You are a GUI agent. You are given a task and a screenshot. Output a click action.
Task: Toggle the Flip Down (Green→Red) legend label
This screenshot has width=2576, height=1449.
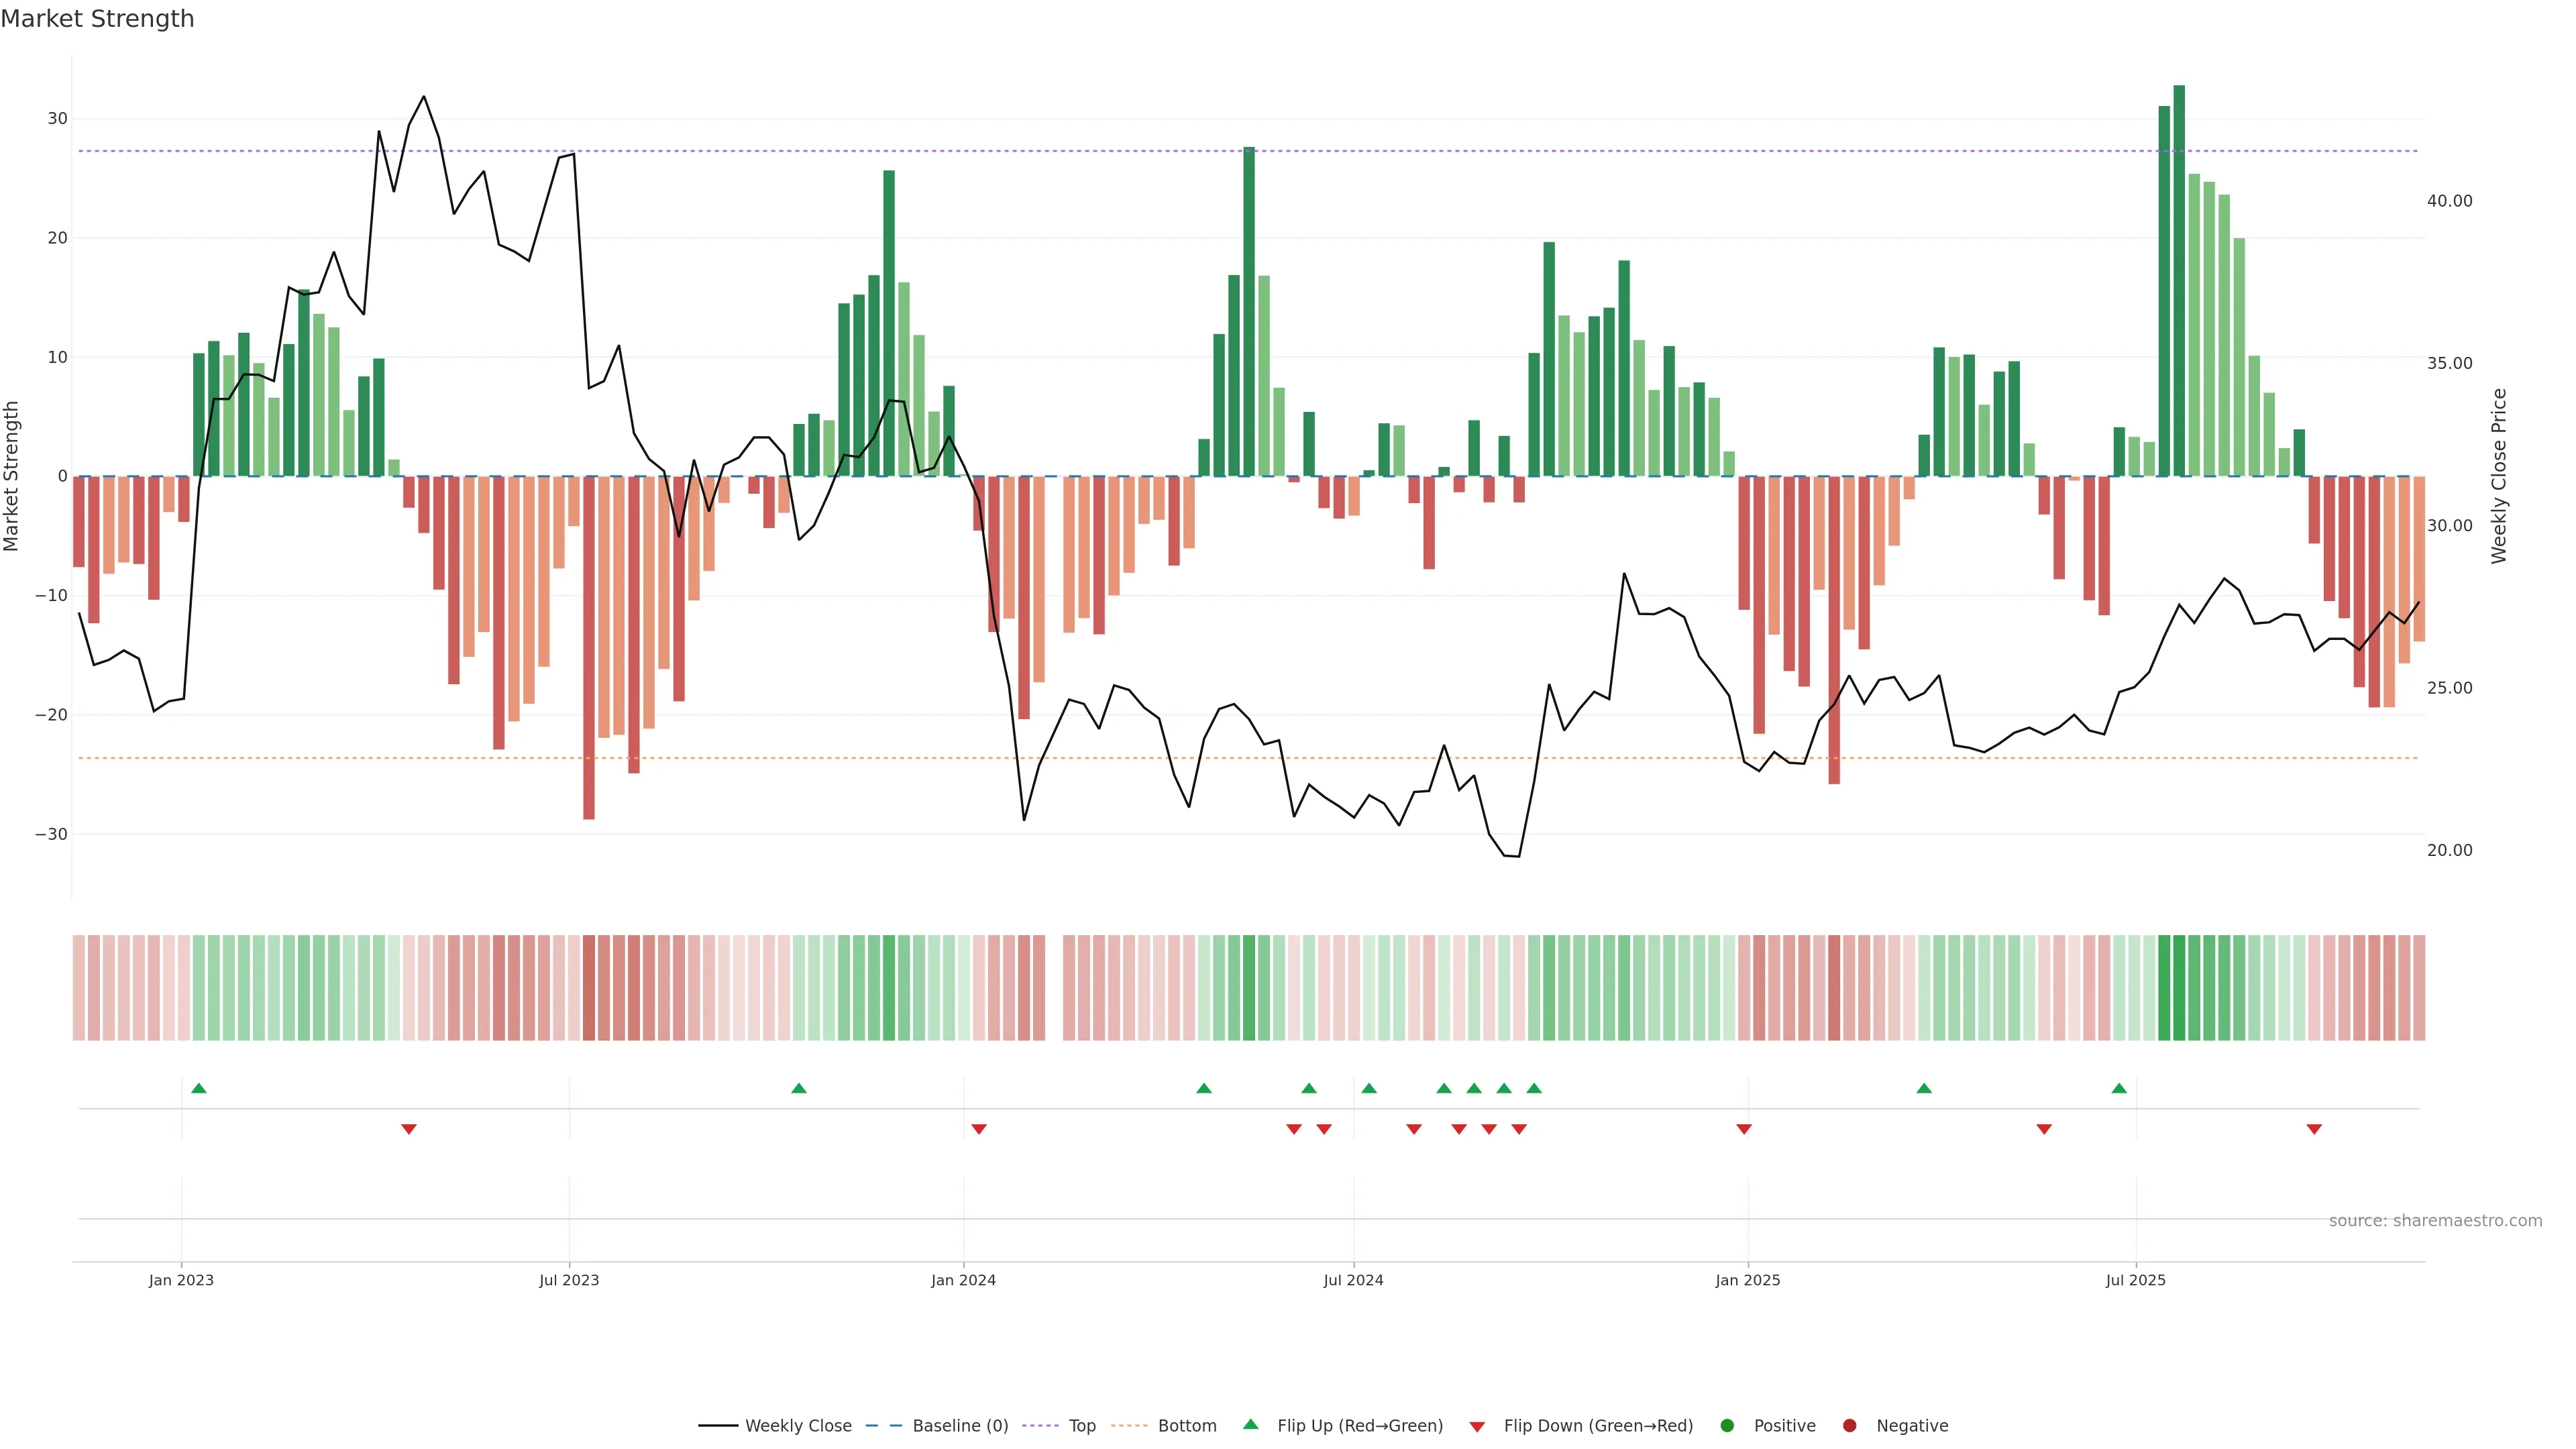[x=1598, y=1426]
